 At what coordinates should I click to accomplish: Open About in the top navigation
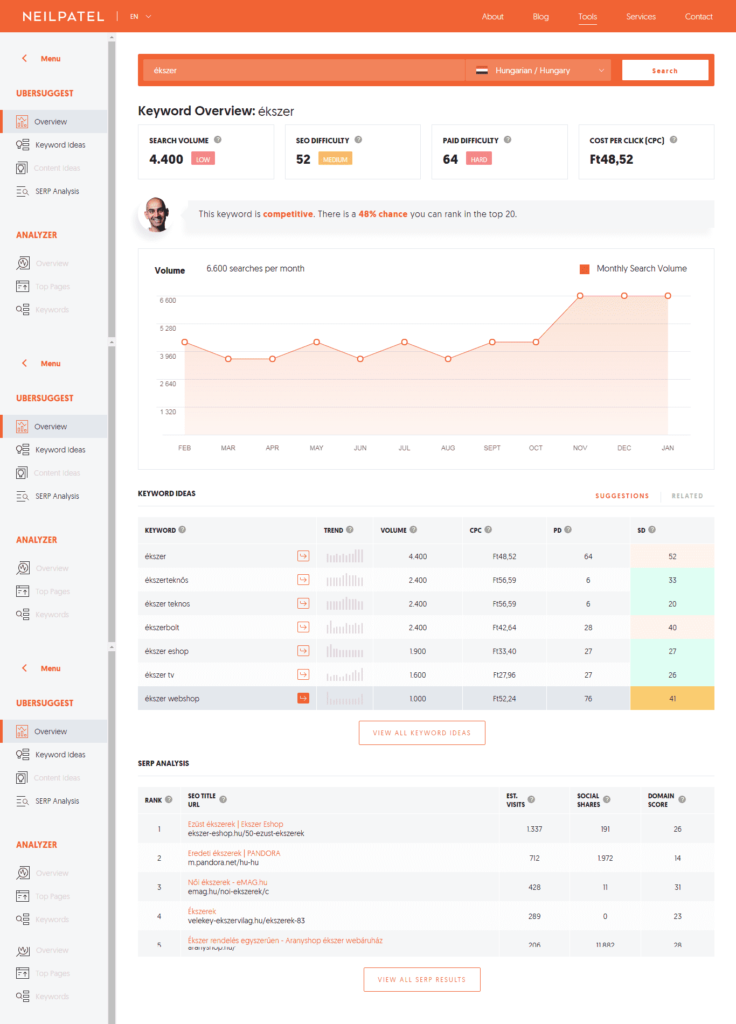tap(492, 16)
